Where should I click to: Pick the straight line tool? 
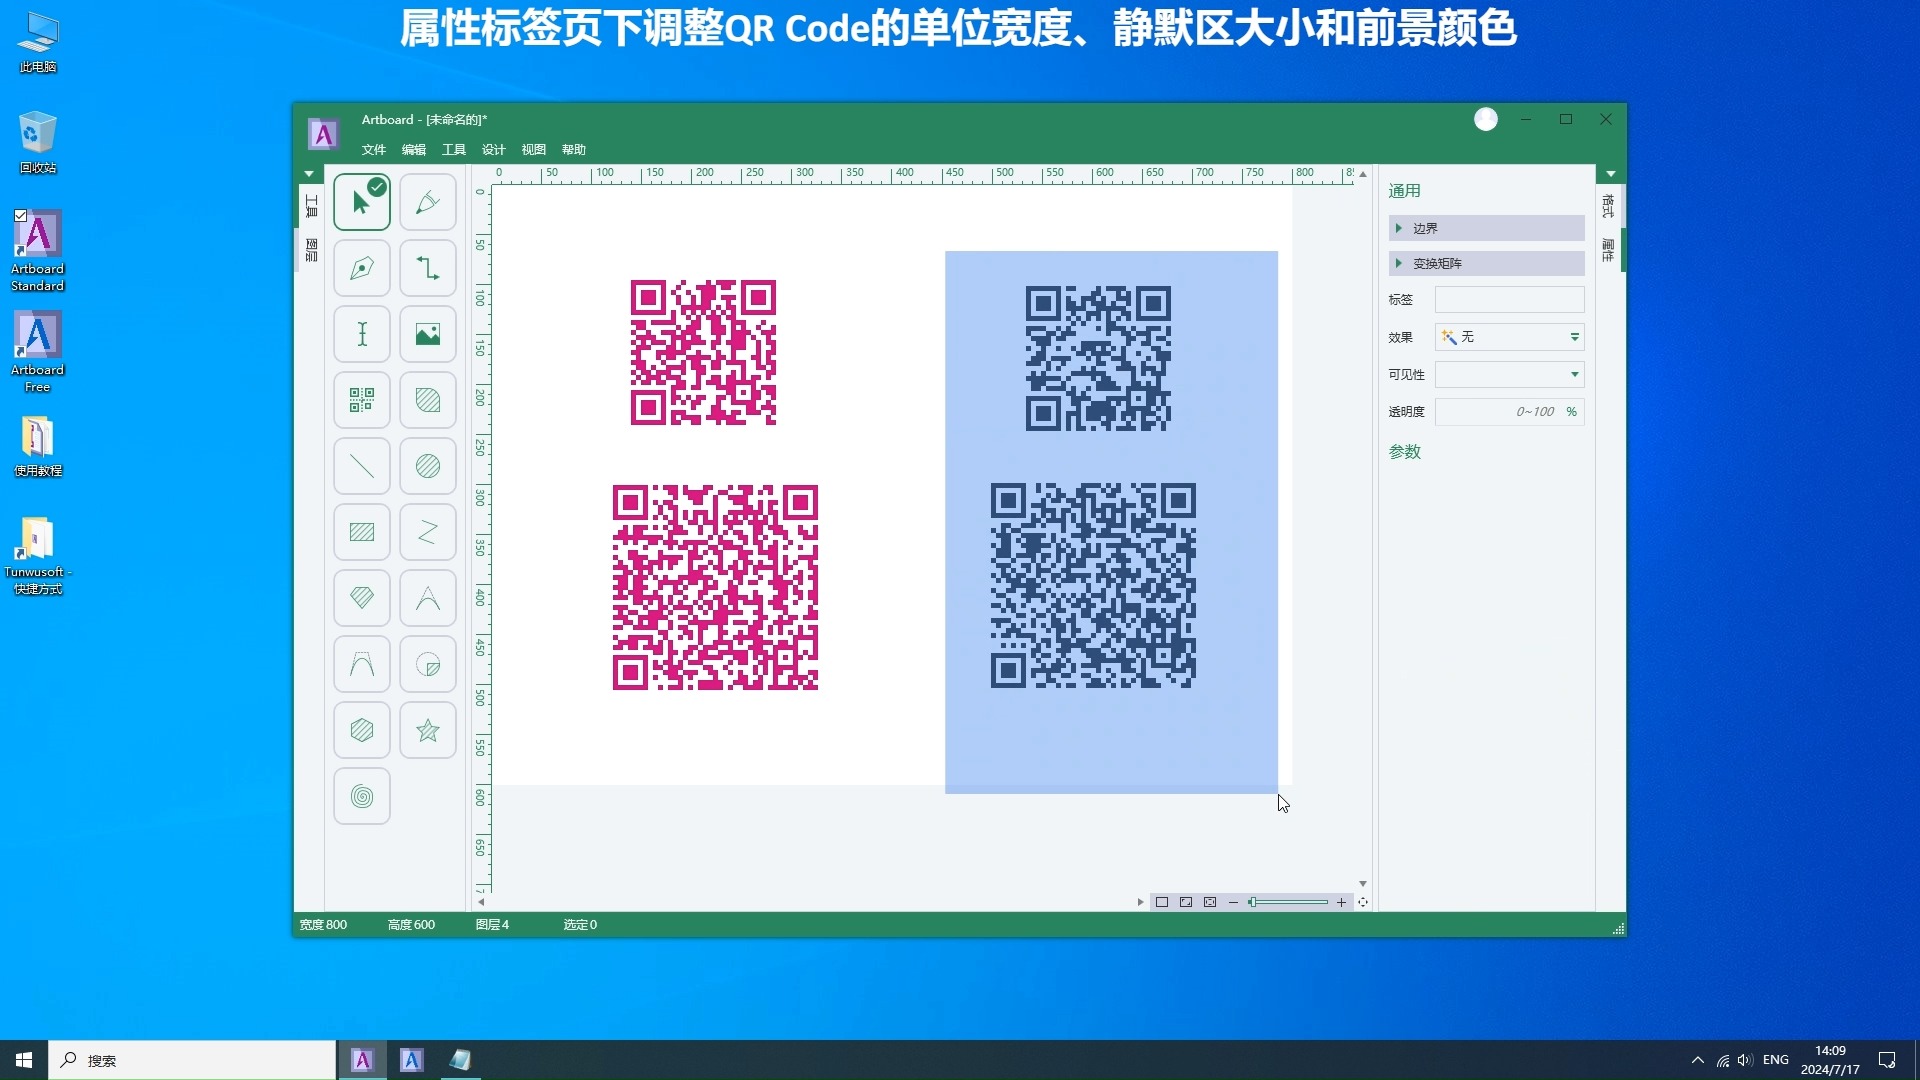coord(362,466)
